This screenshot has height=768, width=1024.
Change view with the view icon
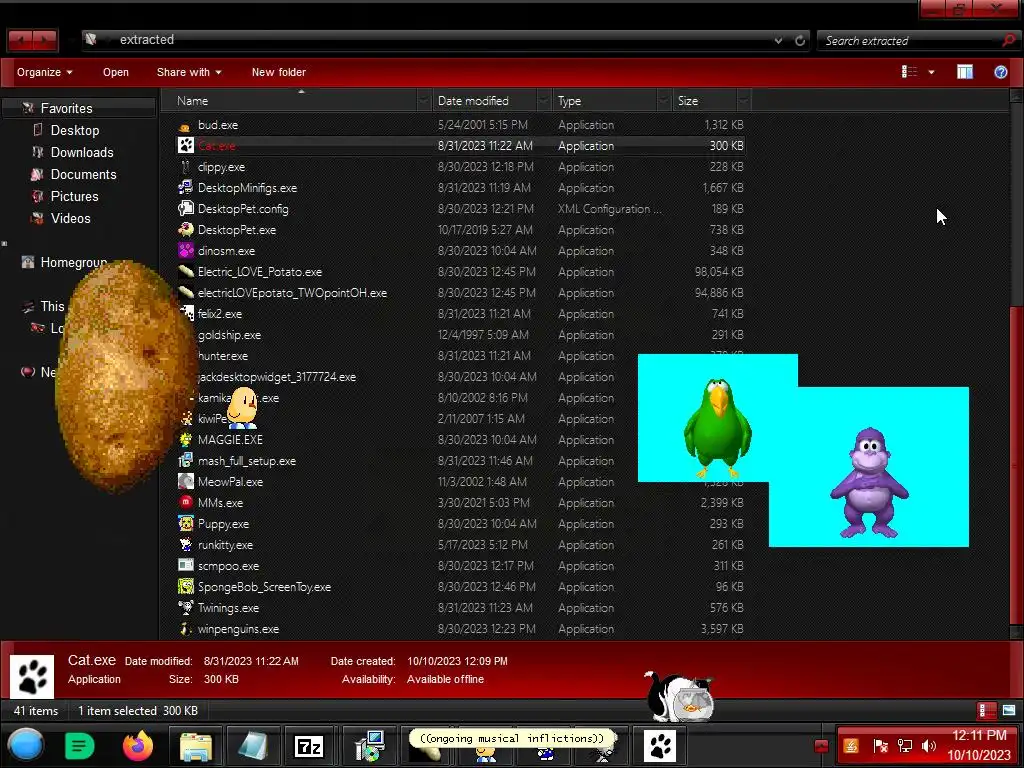click(x=909, y=72)
